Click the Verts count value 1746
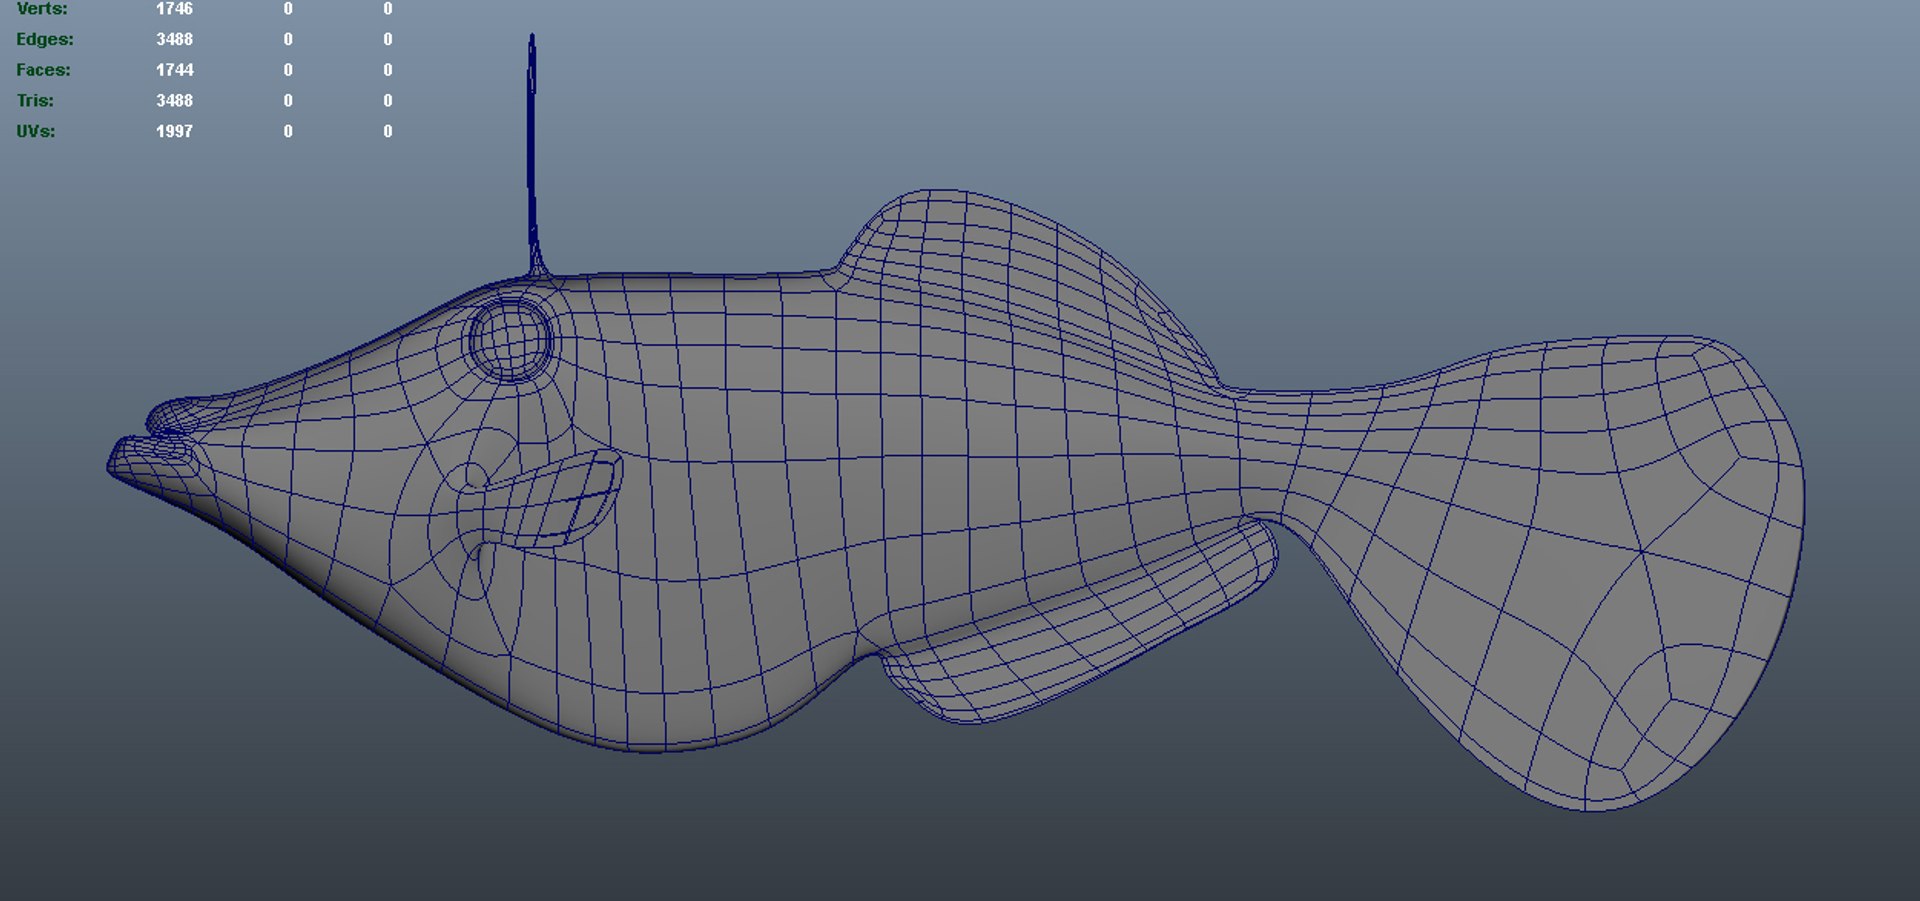Screen dimensions: 1920x901 174,8
